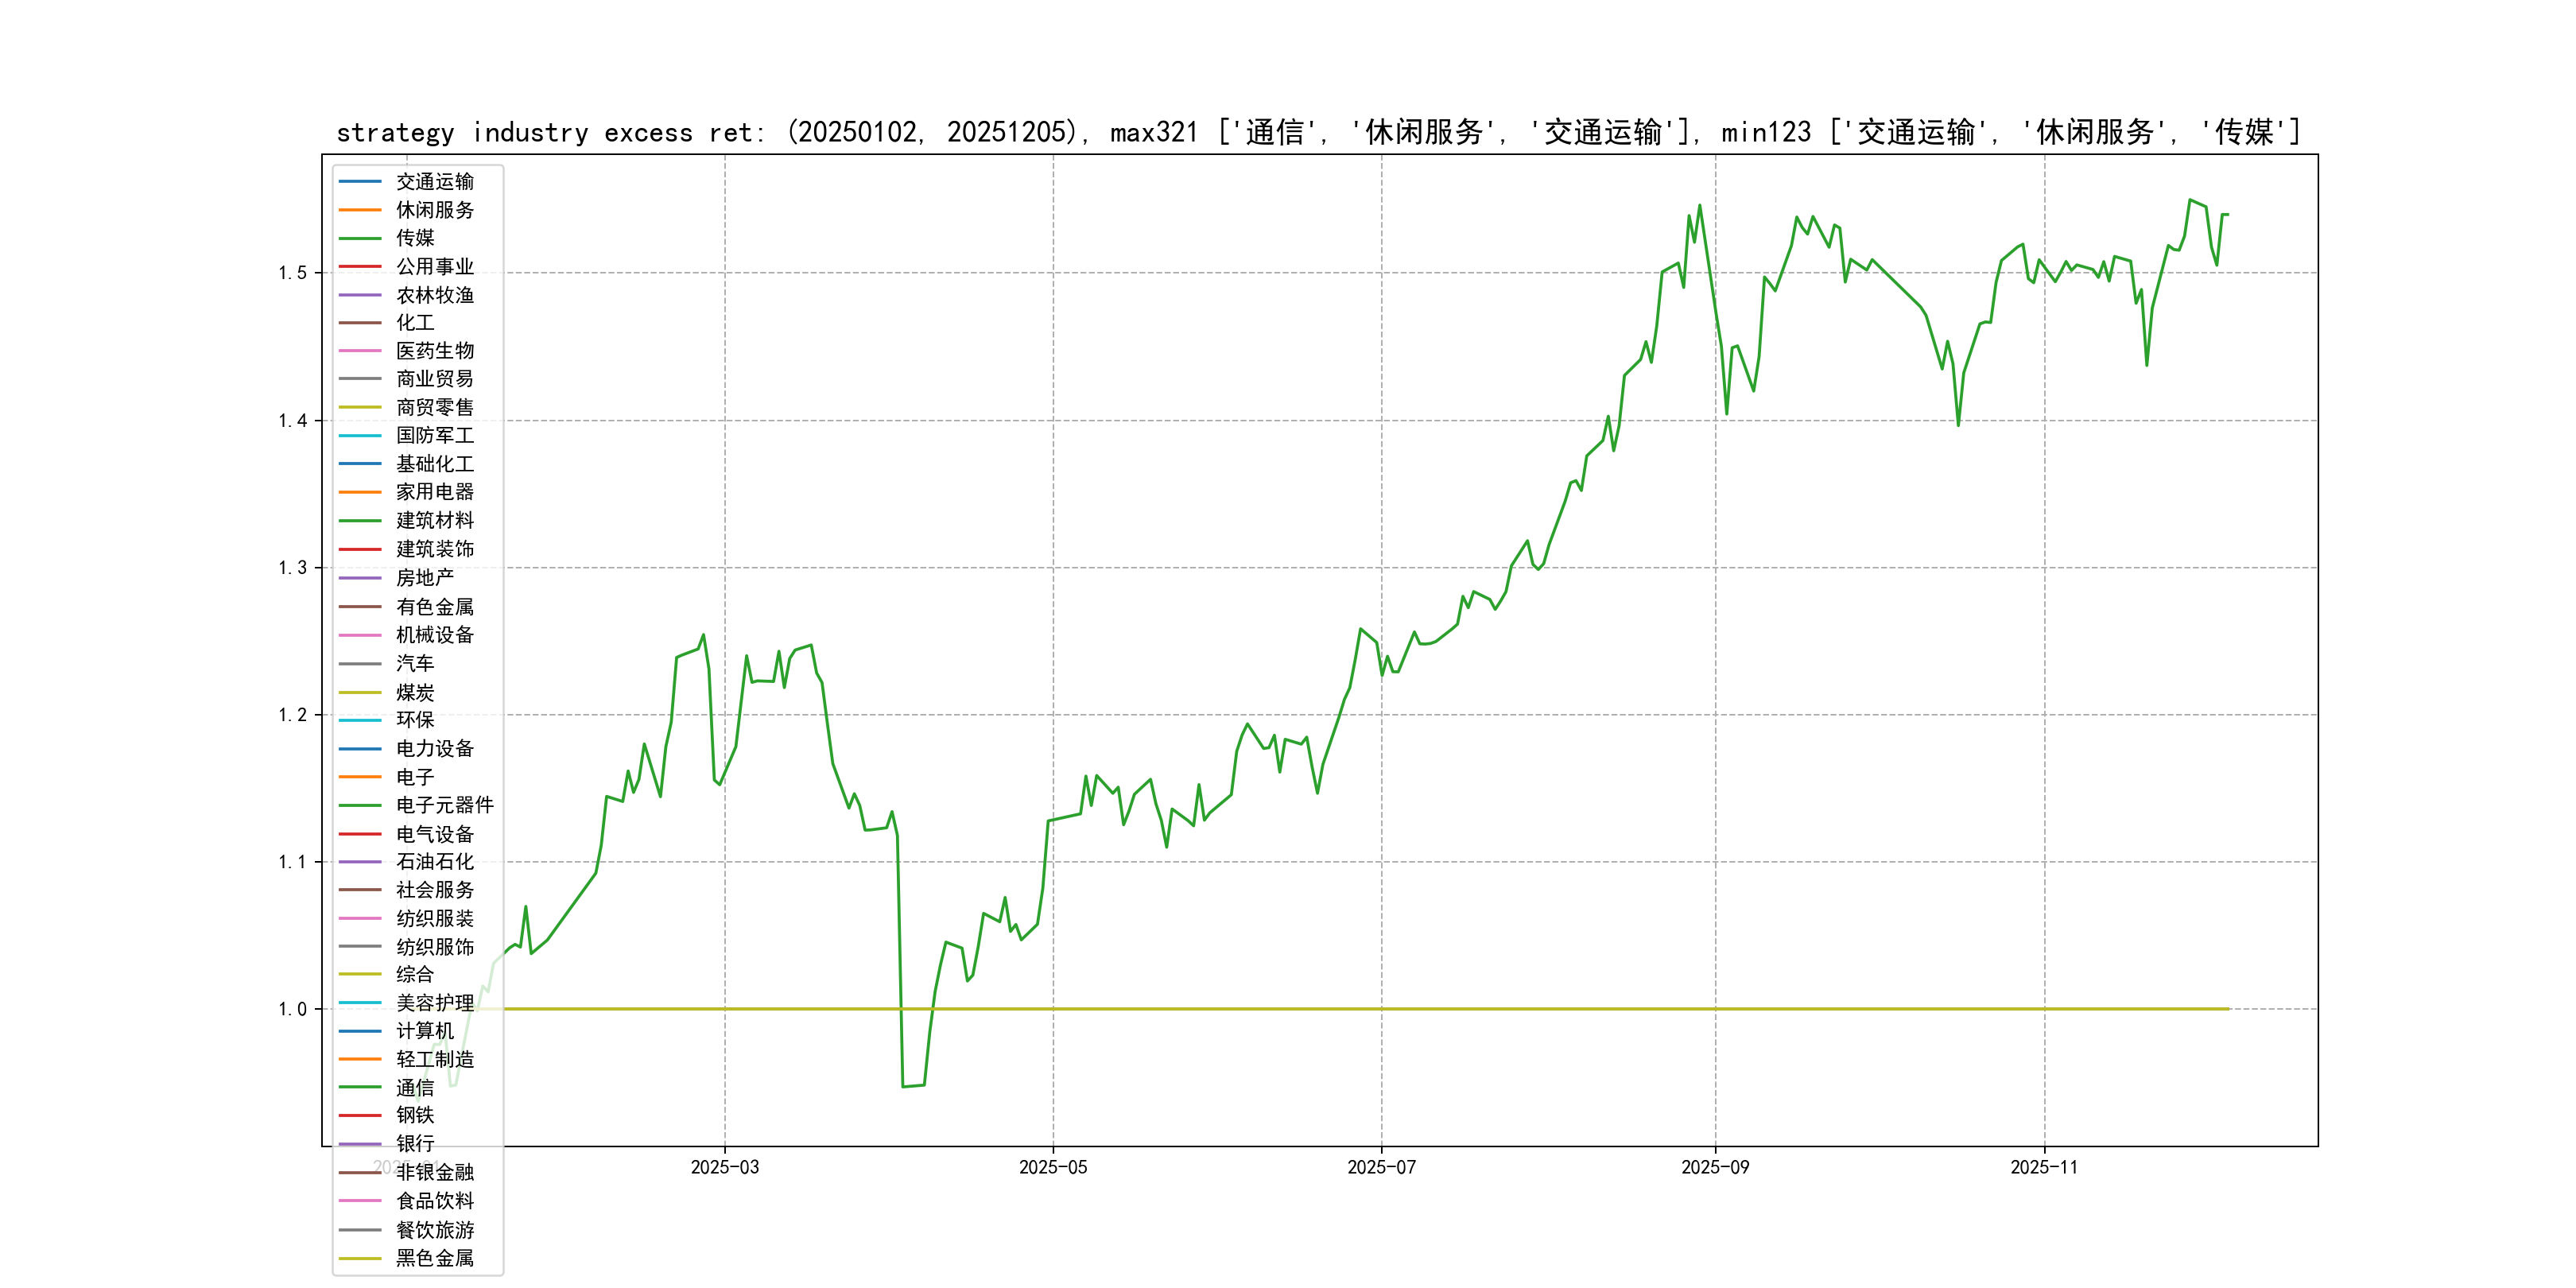This screenshot has height=1288, width=2576.
Task: Click the green line swatch beside 传媒
Action: click(x=360, y=238)
